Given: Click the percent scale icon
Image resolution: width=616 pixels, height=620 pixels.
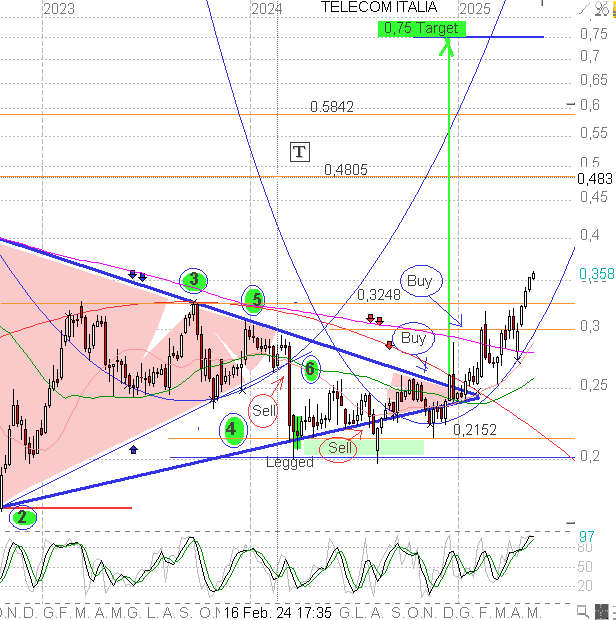Looking at the screenshot, I should coord(603,8).
